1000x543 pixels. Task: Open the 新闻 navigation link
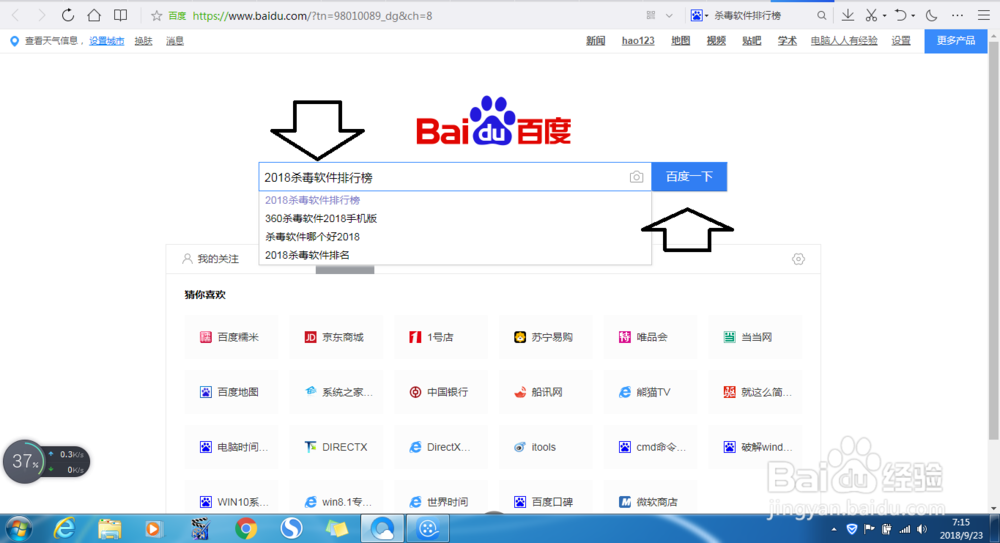click(x=595, y=41)
